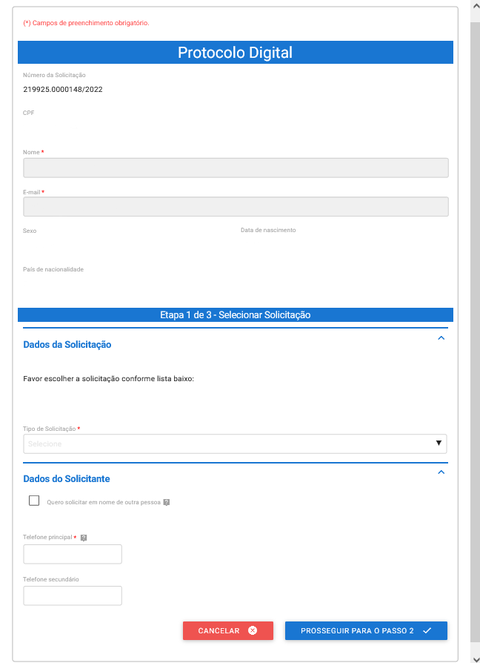Click the X icon on Cancelar button
Viewport: 480px width, 663px height.
(x=252, y=630)
